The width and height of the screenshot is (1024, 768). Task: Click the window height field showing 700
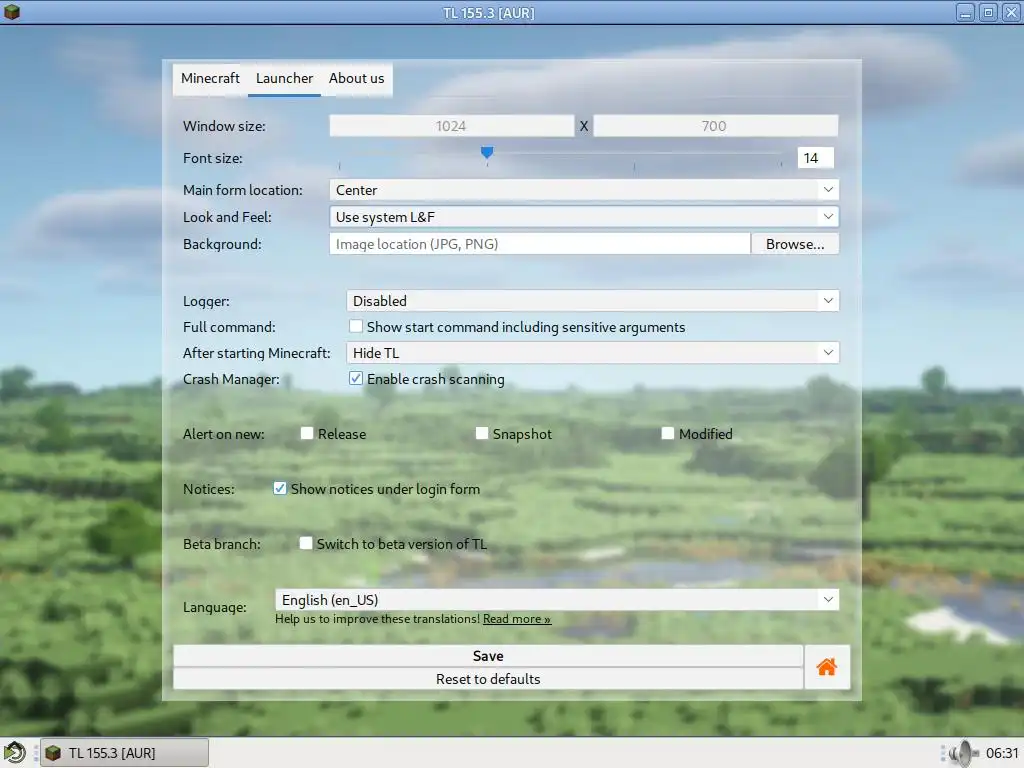point(715,126)
